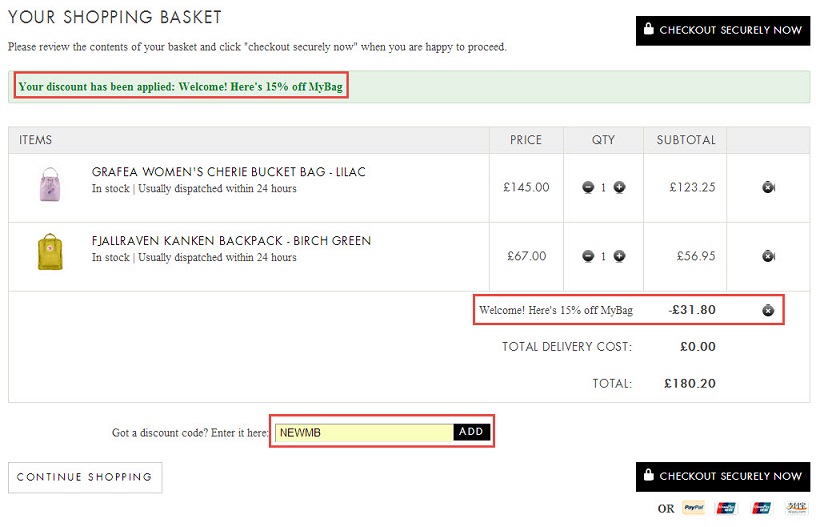Click the Alipay payment icon

click(x=797, y=508)
